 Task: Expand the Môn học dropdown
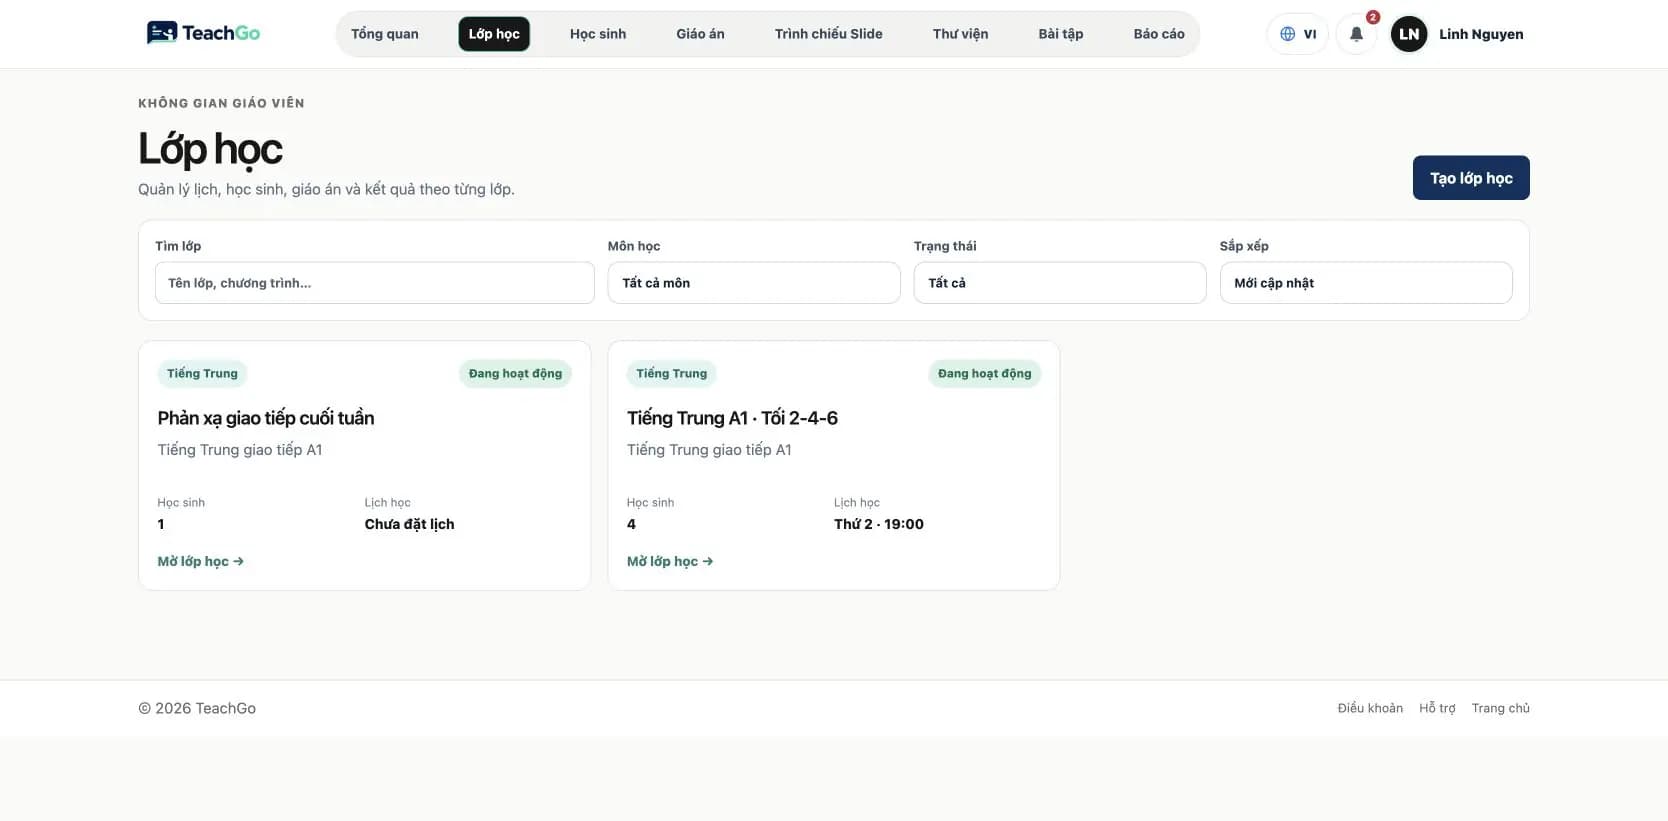pyautogui.click(x=754, y=283)
